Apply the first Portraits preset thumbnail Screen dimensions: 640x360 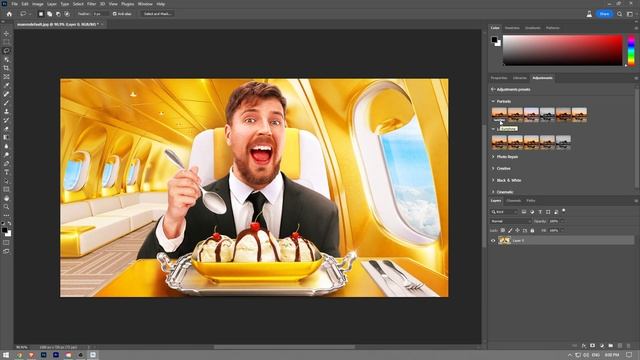click(499, 115)
